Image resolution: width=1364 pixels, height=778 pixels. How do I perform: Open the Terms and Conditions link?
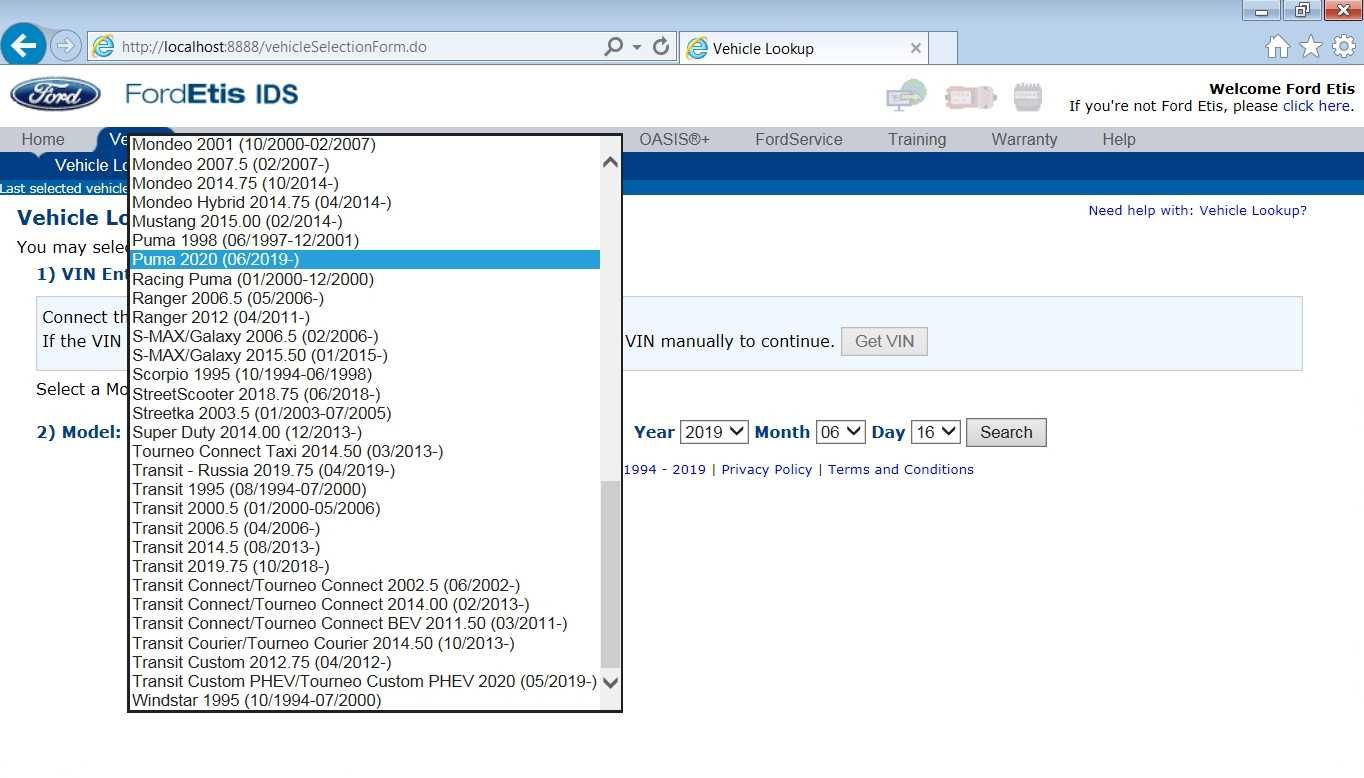[x=901, y=469]
